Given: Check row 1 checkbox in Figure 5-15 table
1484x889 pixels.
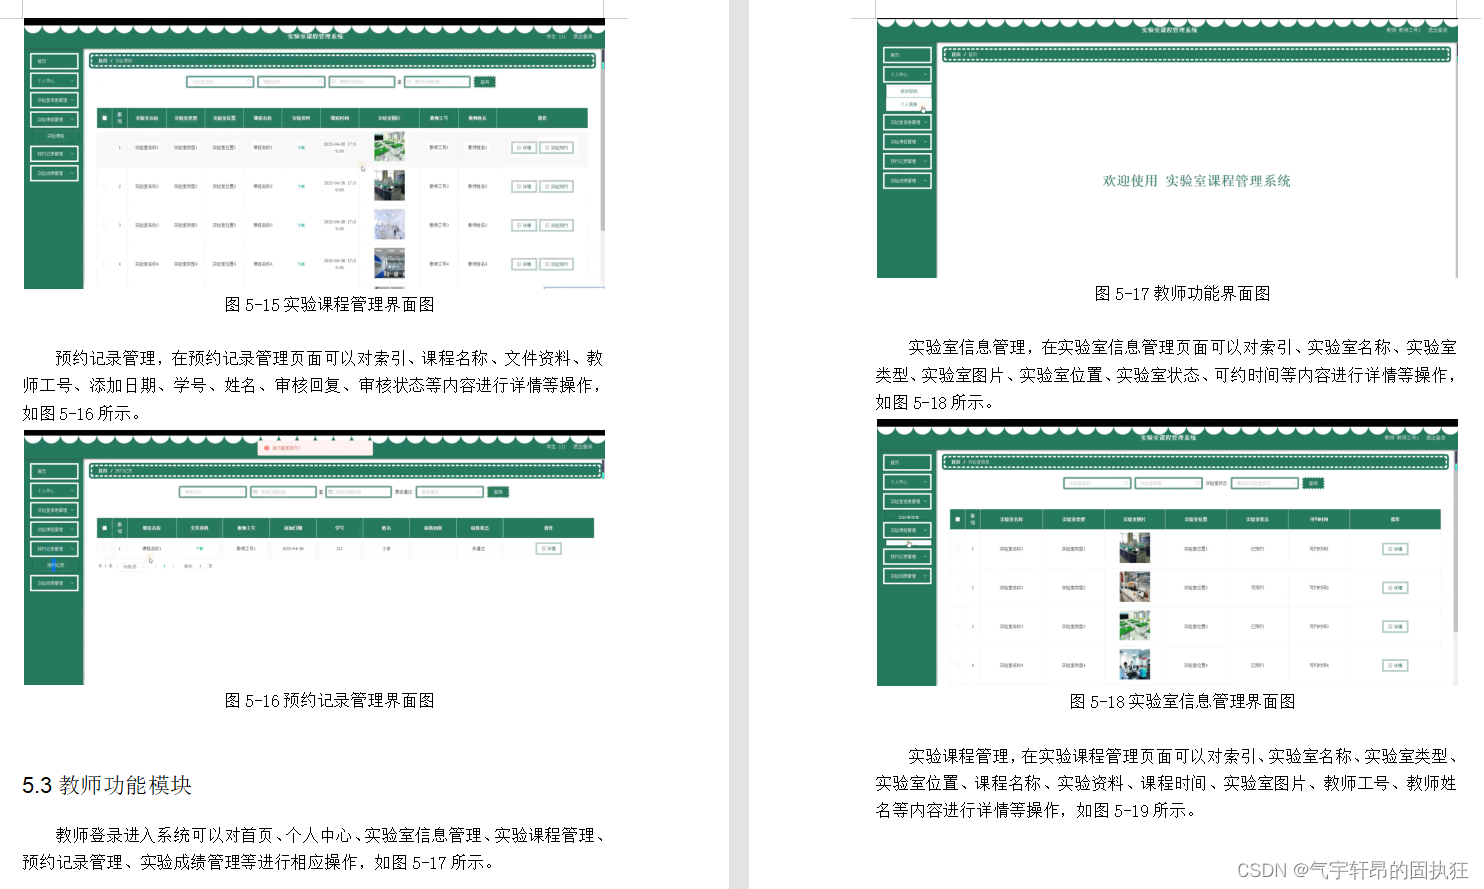Looking at the screenshot, I should click(x=104, y=147).
